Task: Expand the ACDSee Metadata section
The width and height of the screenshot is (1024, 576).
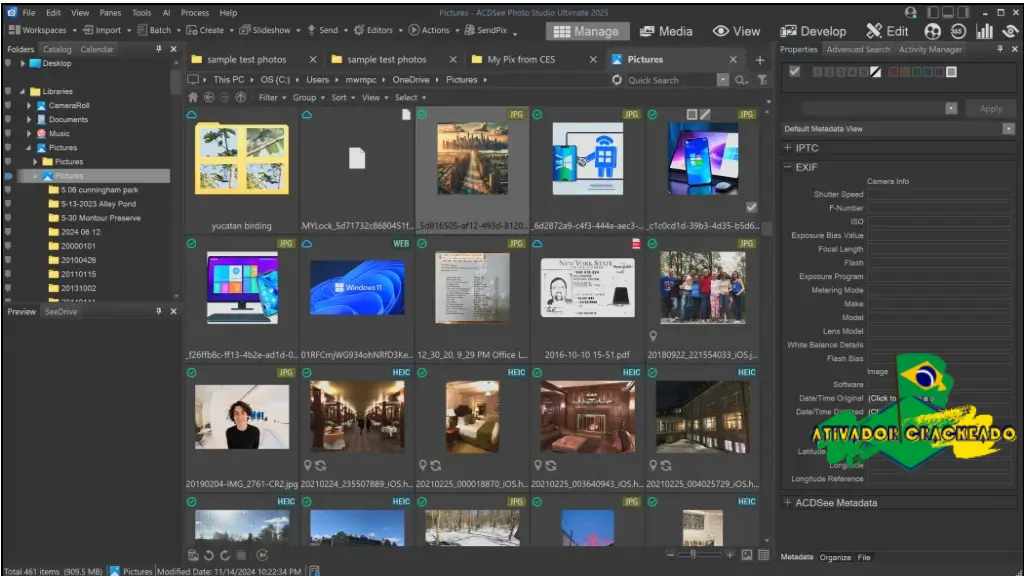Action: click(788, 503)
